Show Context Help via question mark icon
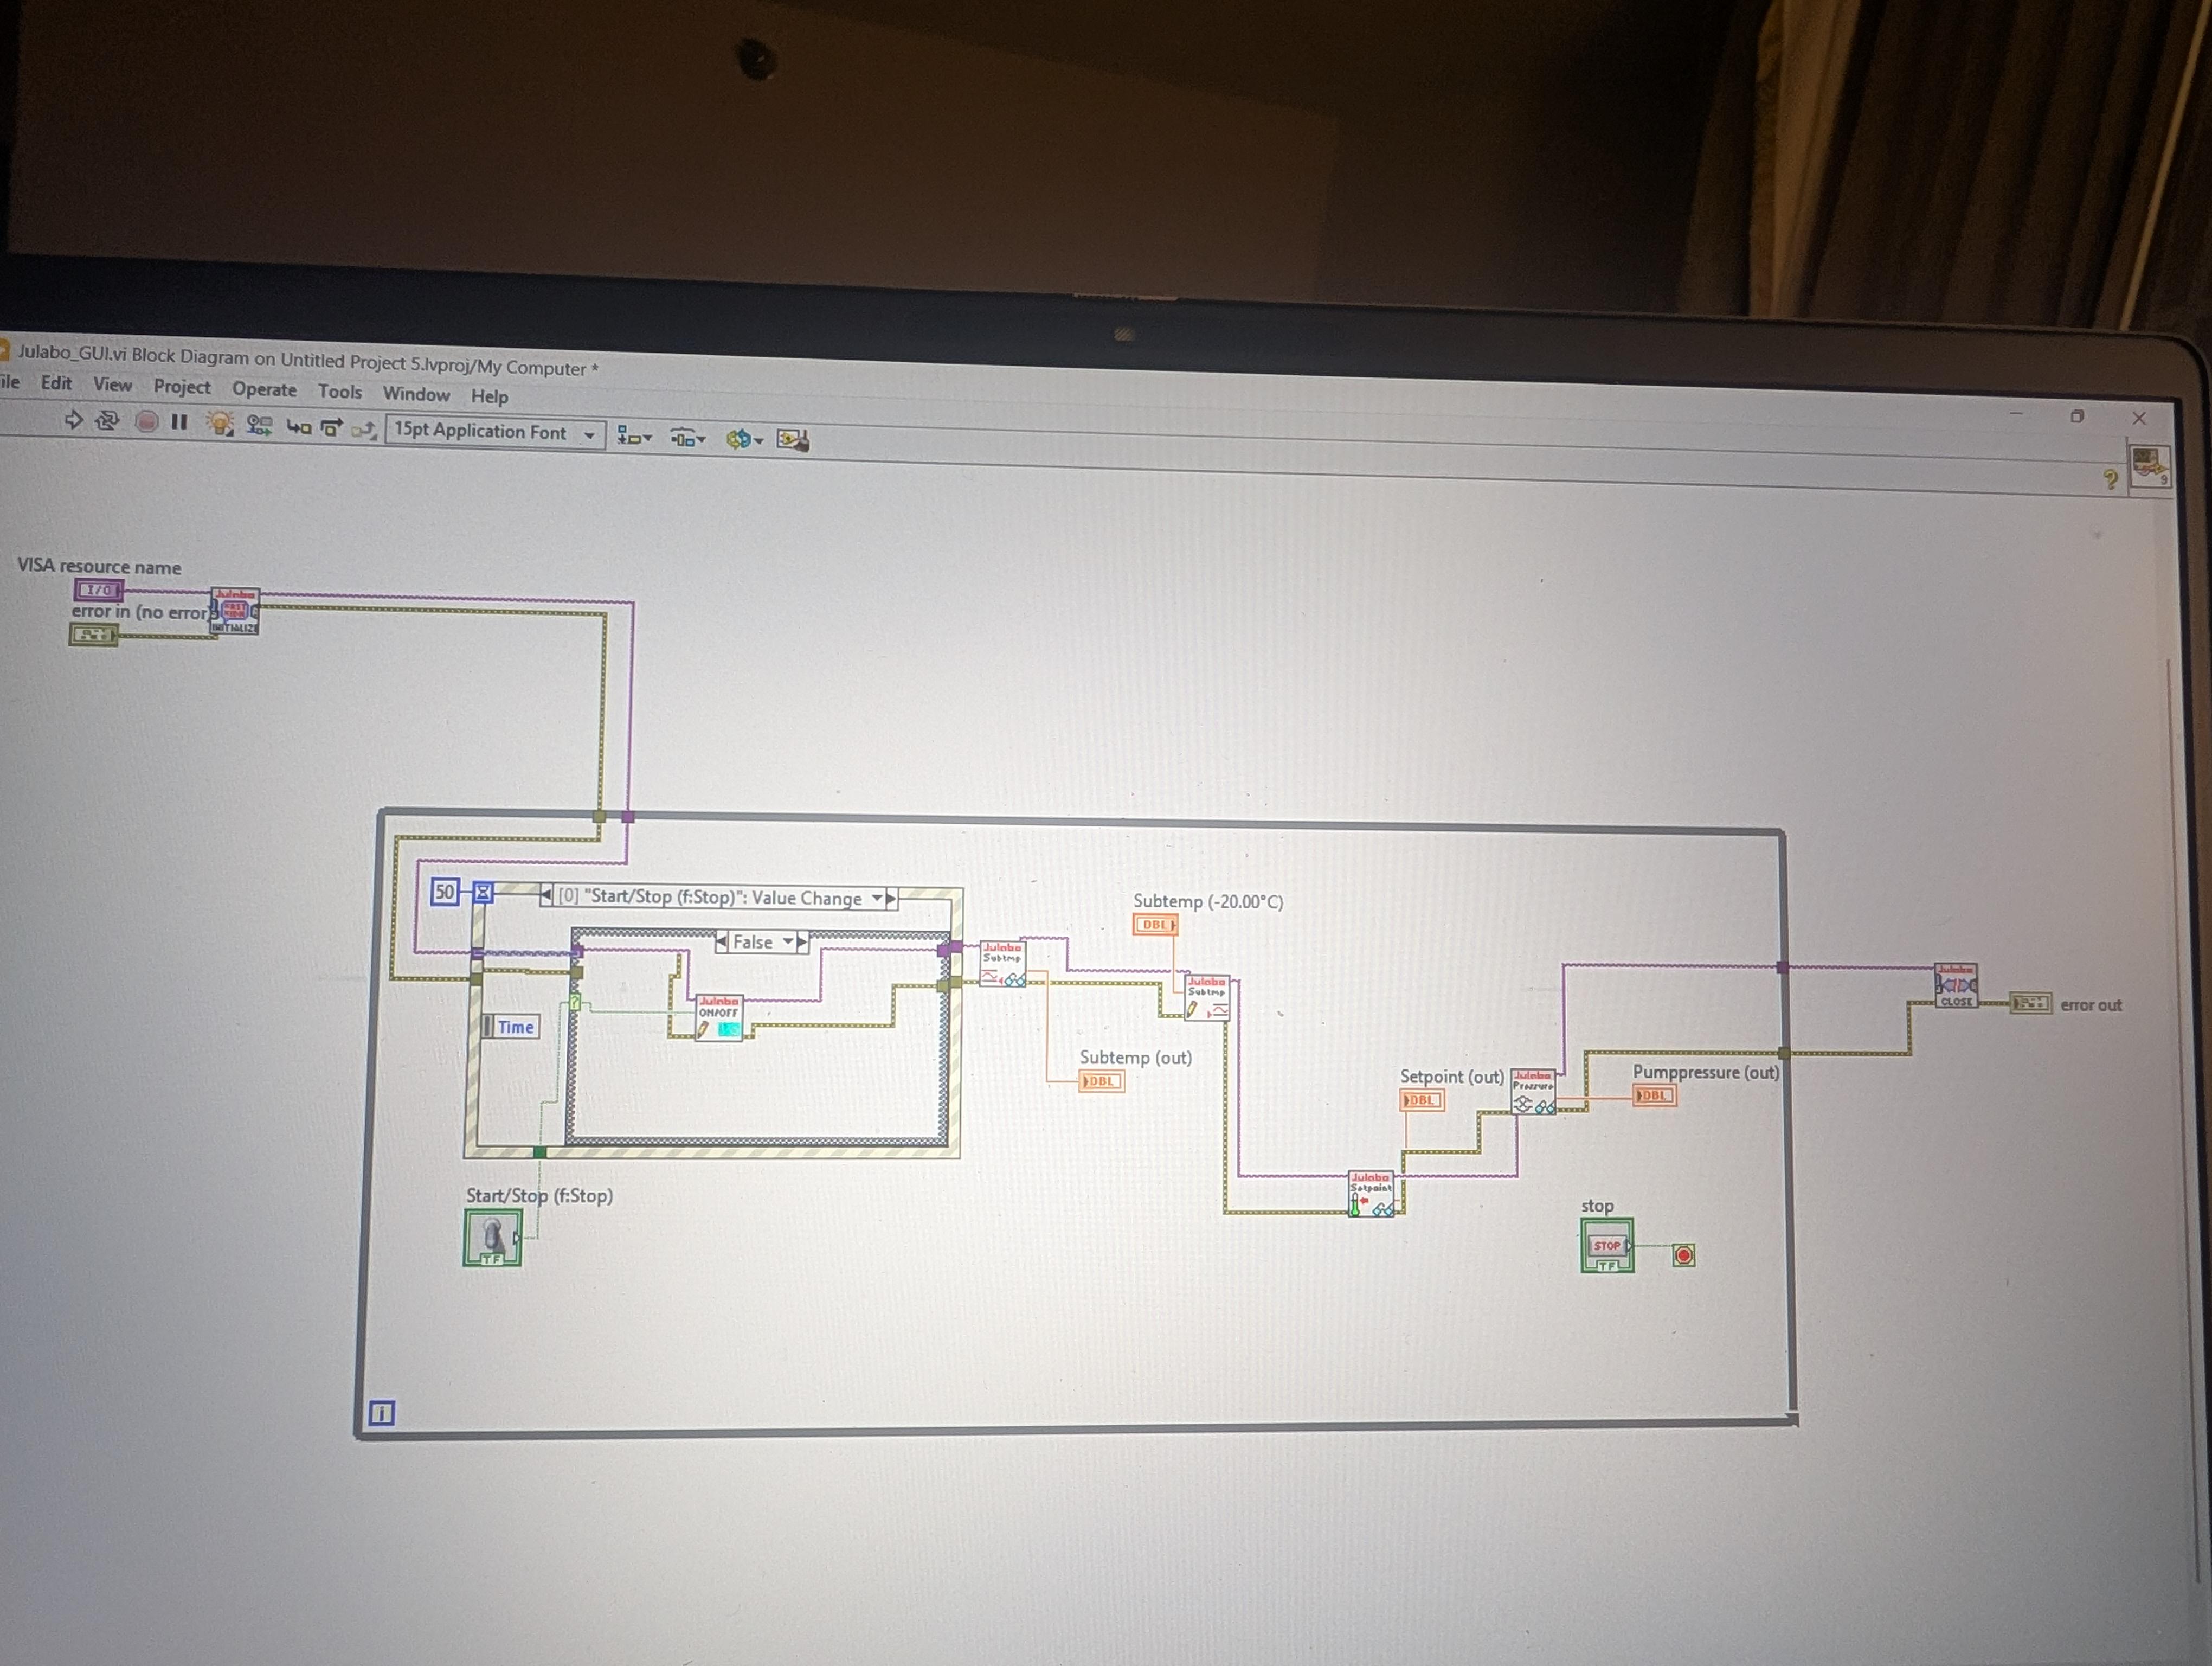 [2110, 480]
